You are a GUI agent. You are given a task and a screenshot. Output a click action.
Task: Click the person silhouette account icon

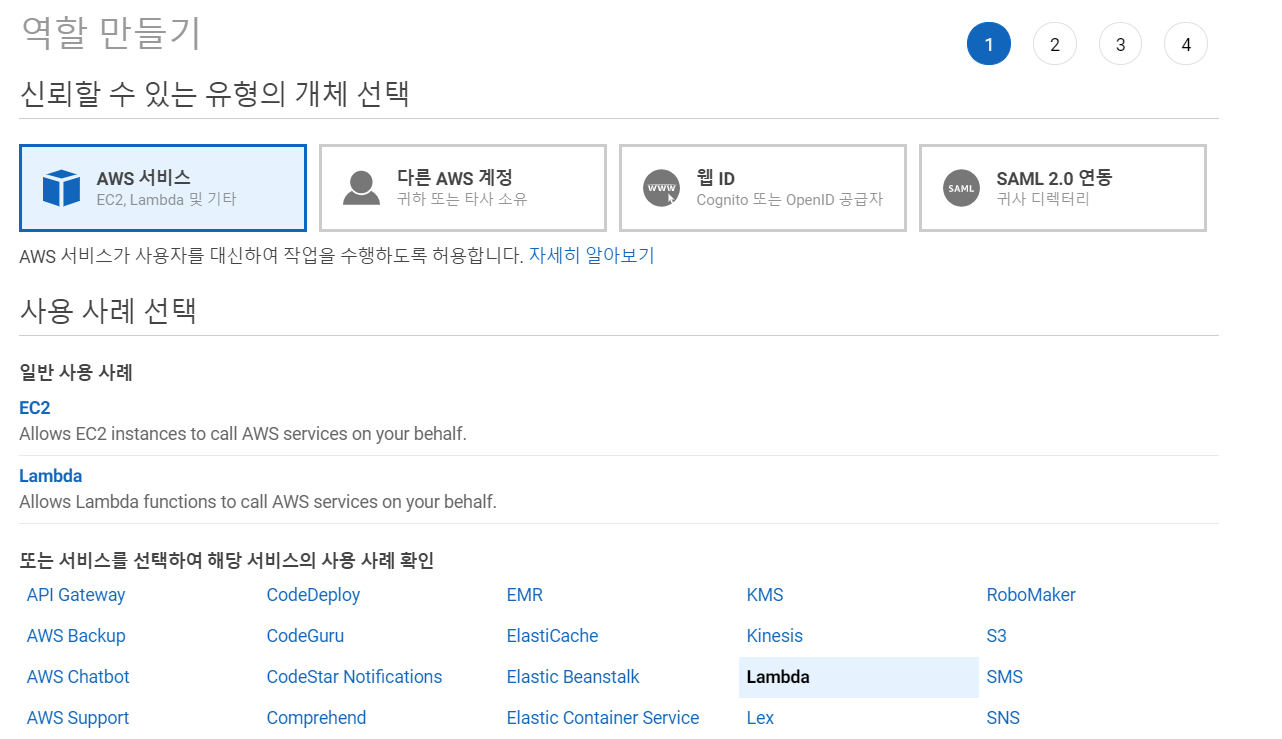pos(361,188)
